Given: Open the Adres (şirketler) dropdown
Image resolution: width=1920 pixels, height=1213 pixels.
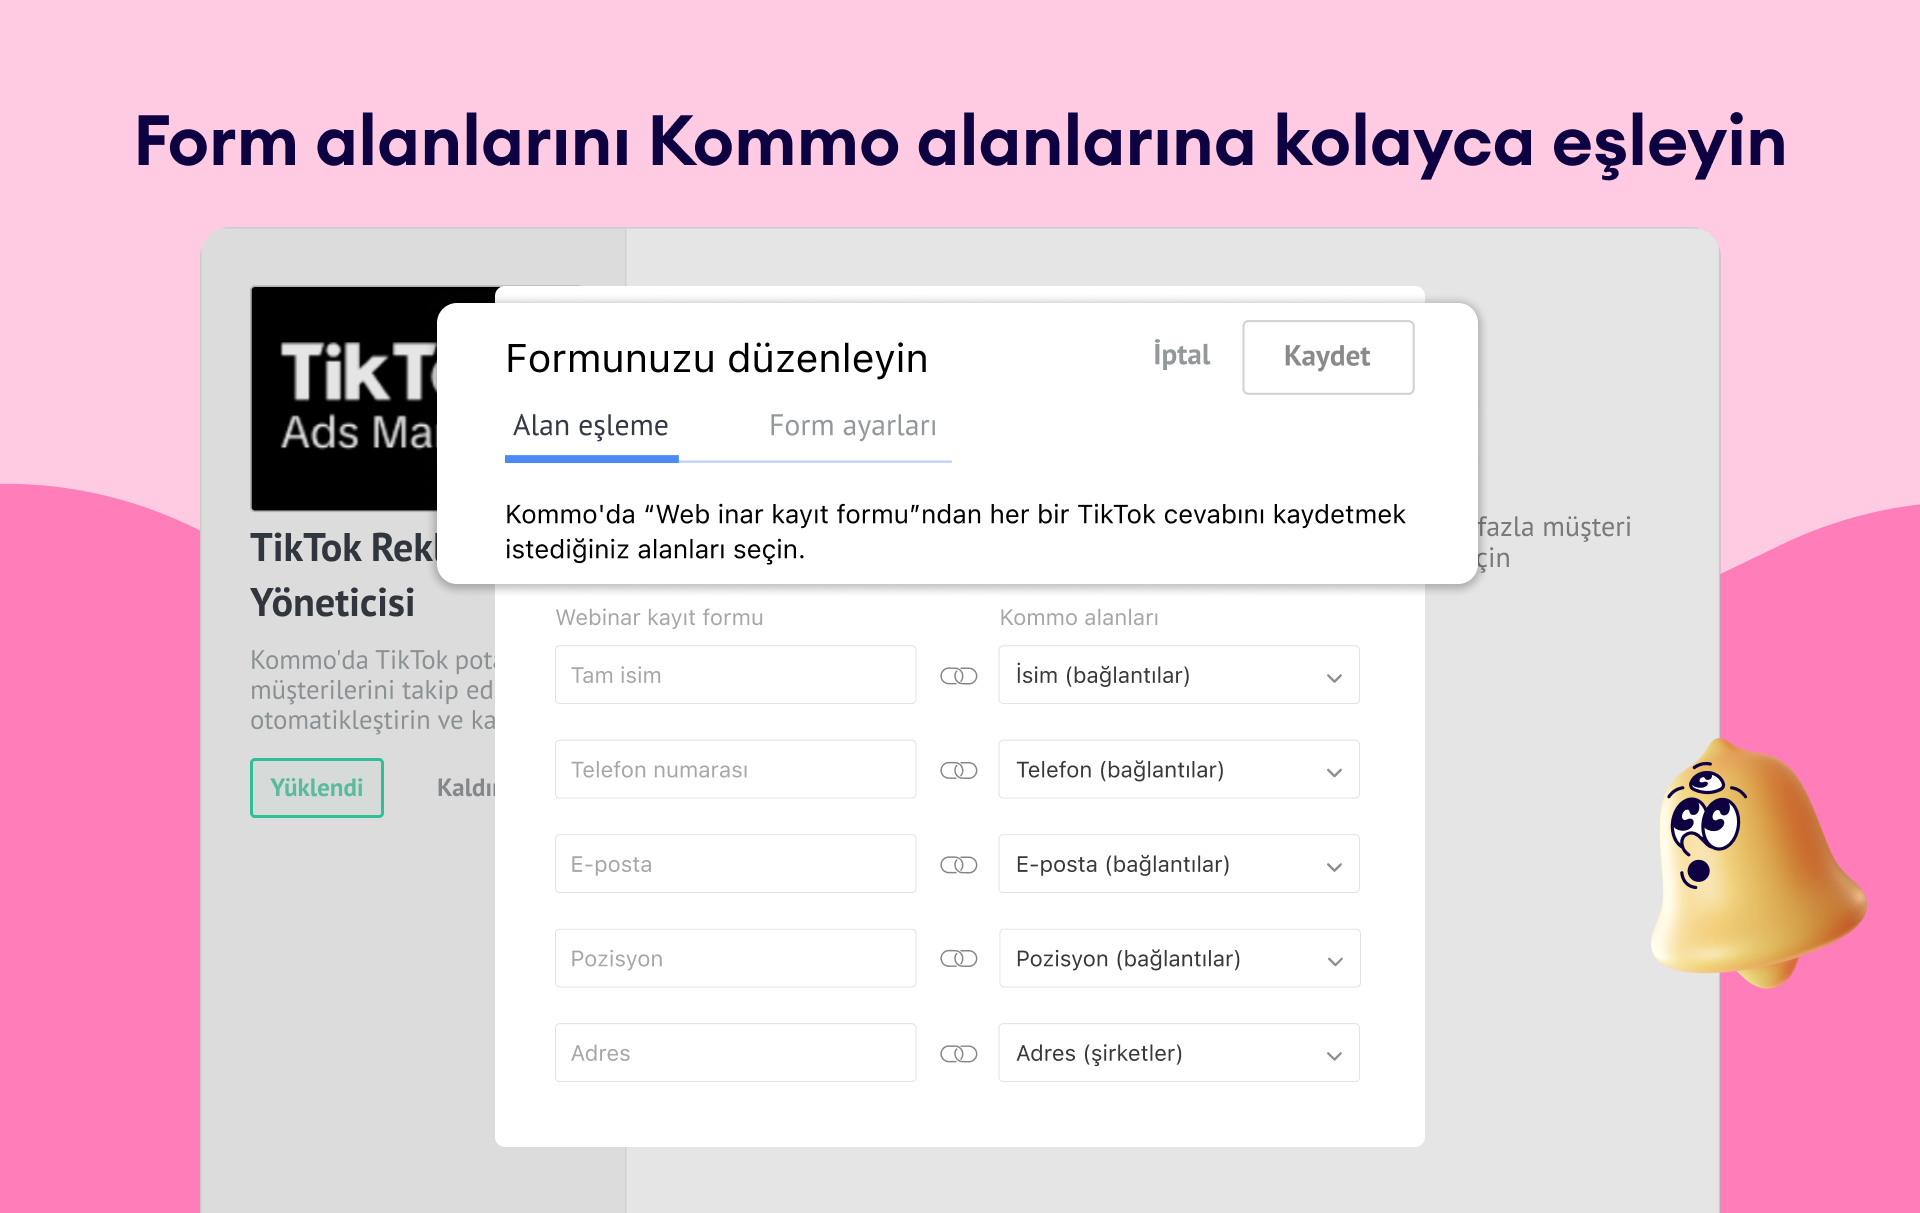Looking at the screenshot, I should pyautogui.click(x=1178, y=1054).
